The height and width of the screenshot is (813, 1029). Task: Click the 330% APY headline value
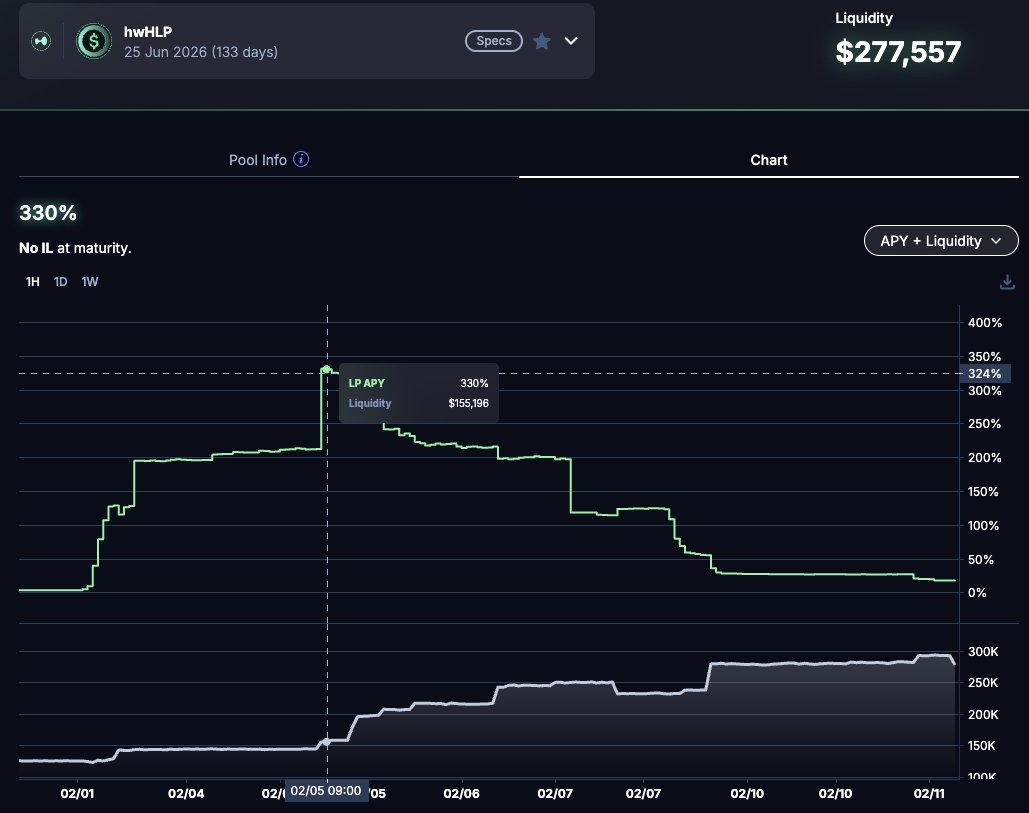(x=48, y=213)
